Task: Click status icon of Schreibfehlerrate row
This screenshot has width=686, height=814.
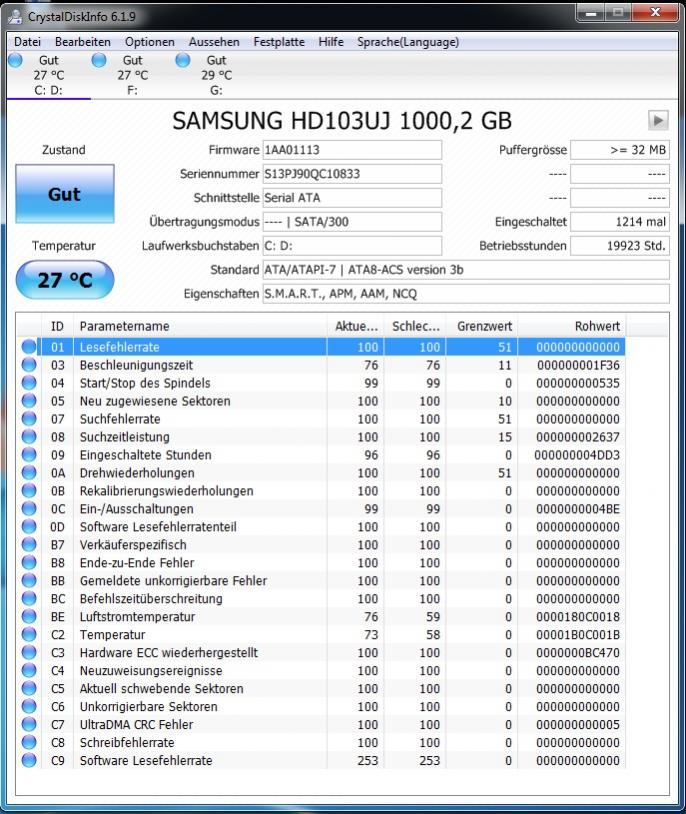Action: coord(29,742)
